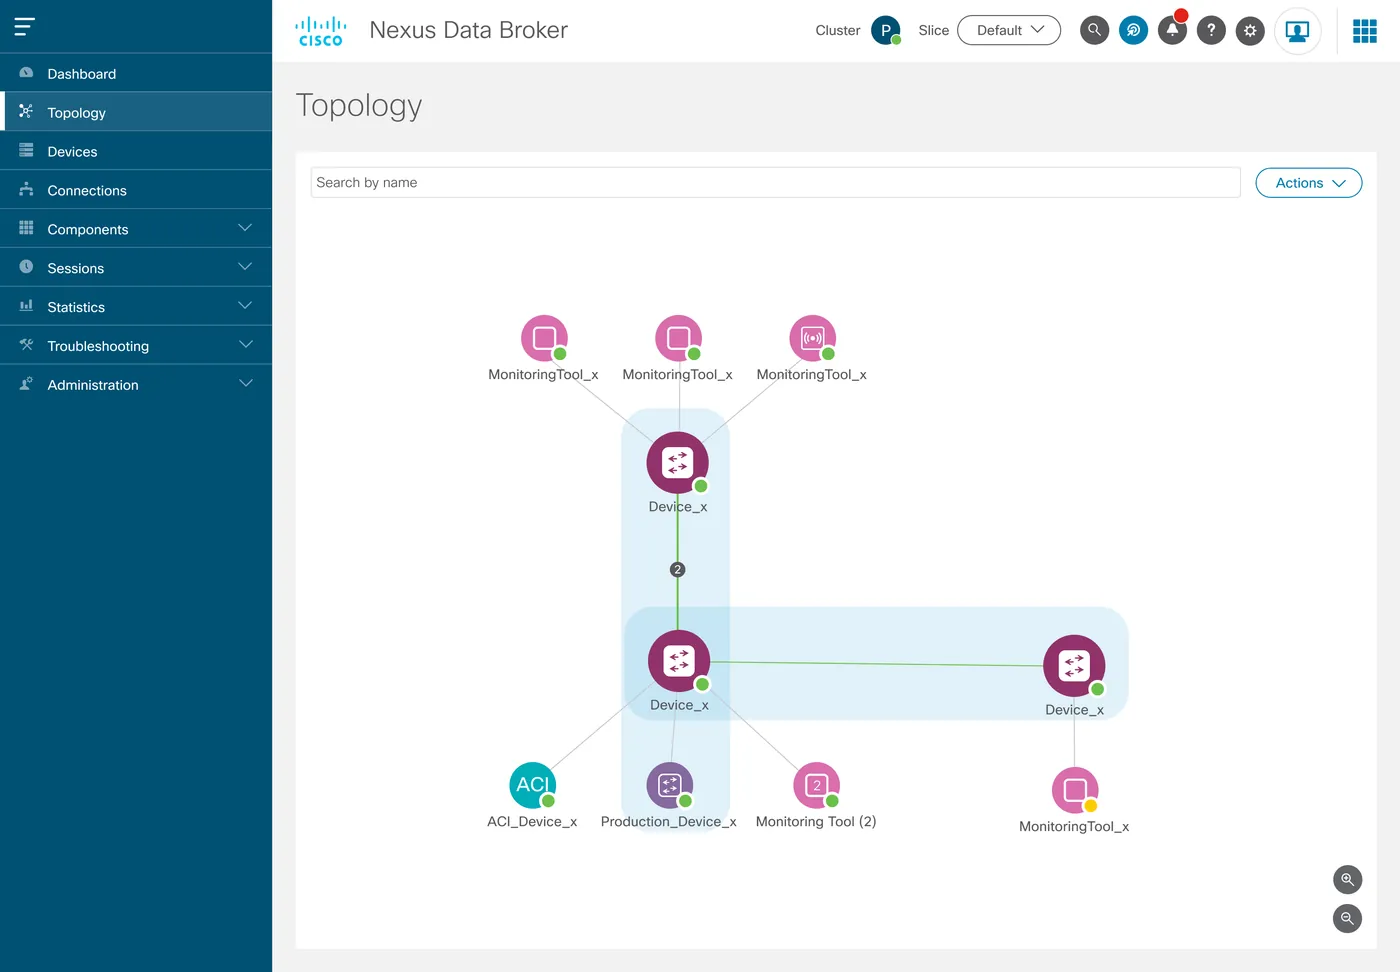Expand the Administration menu chevron
This screenshot has height=972, width=1400.
click(245, 385)
